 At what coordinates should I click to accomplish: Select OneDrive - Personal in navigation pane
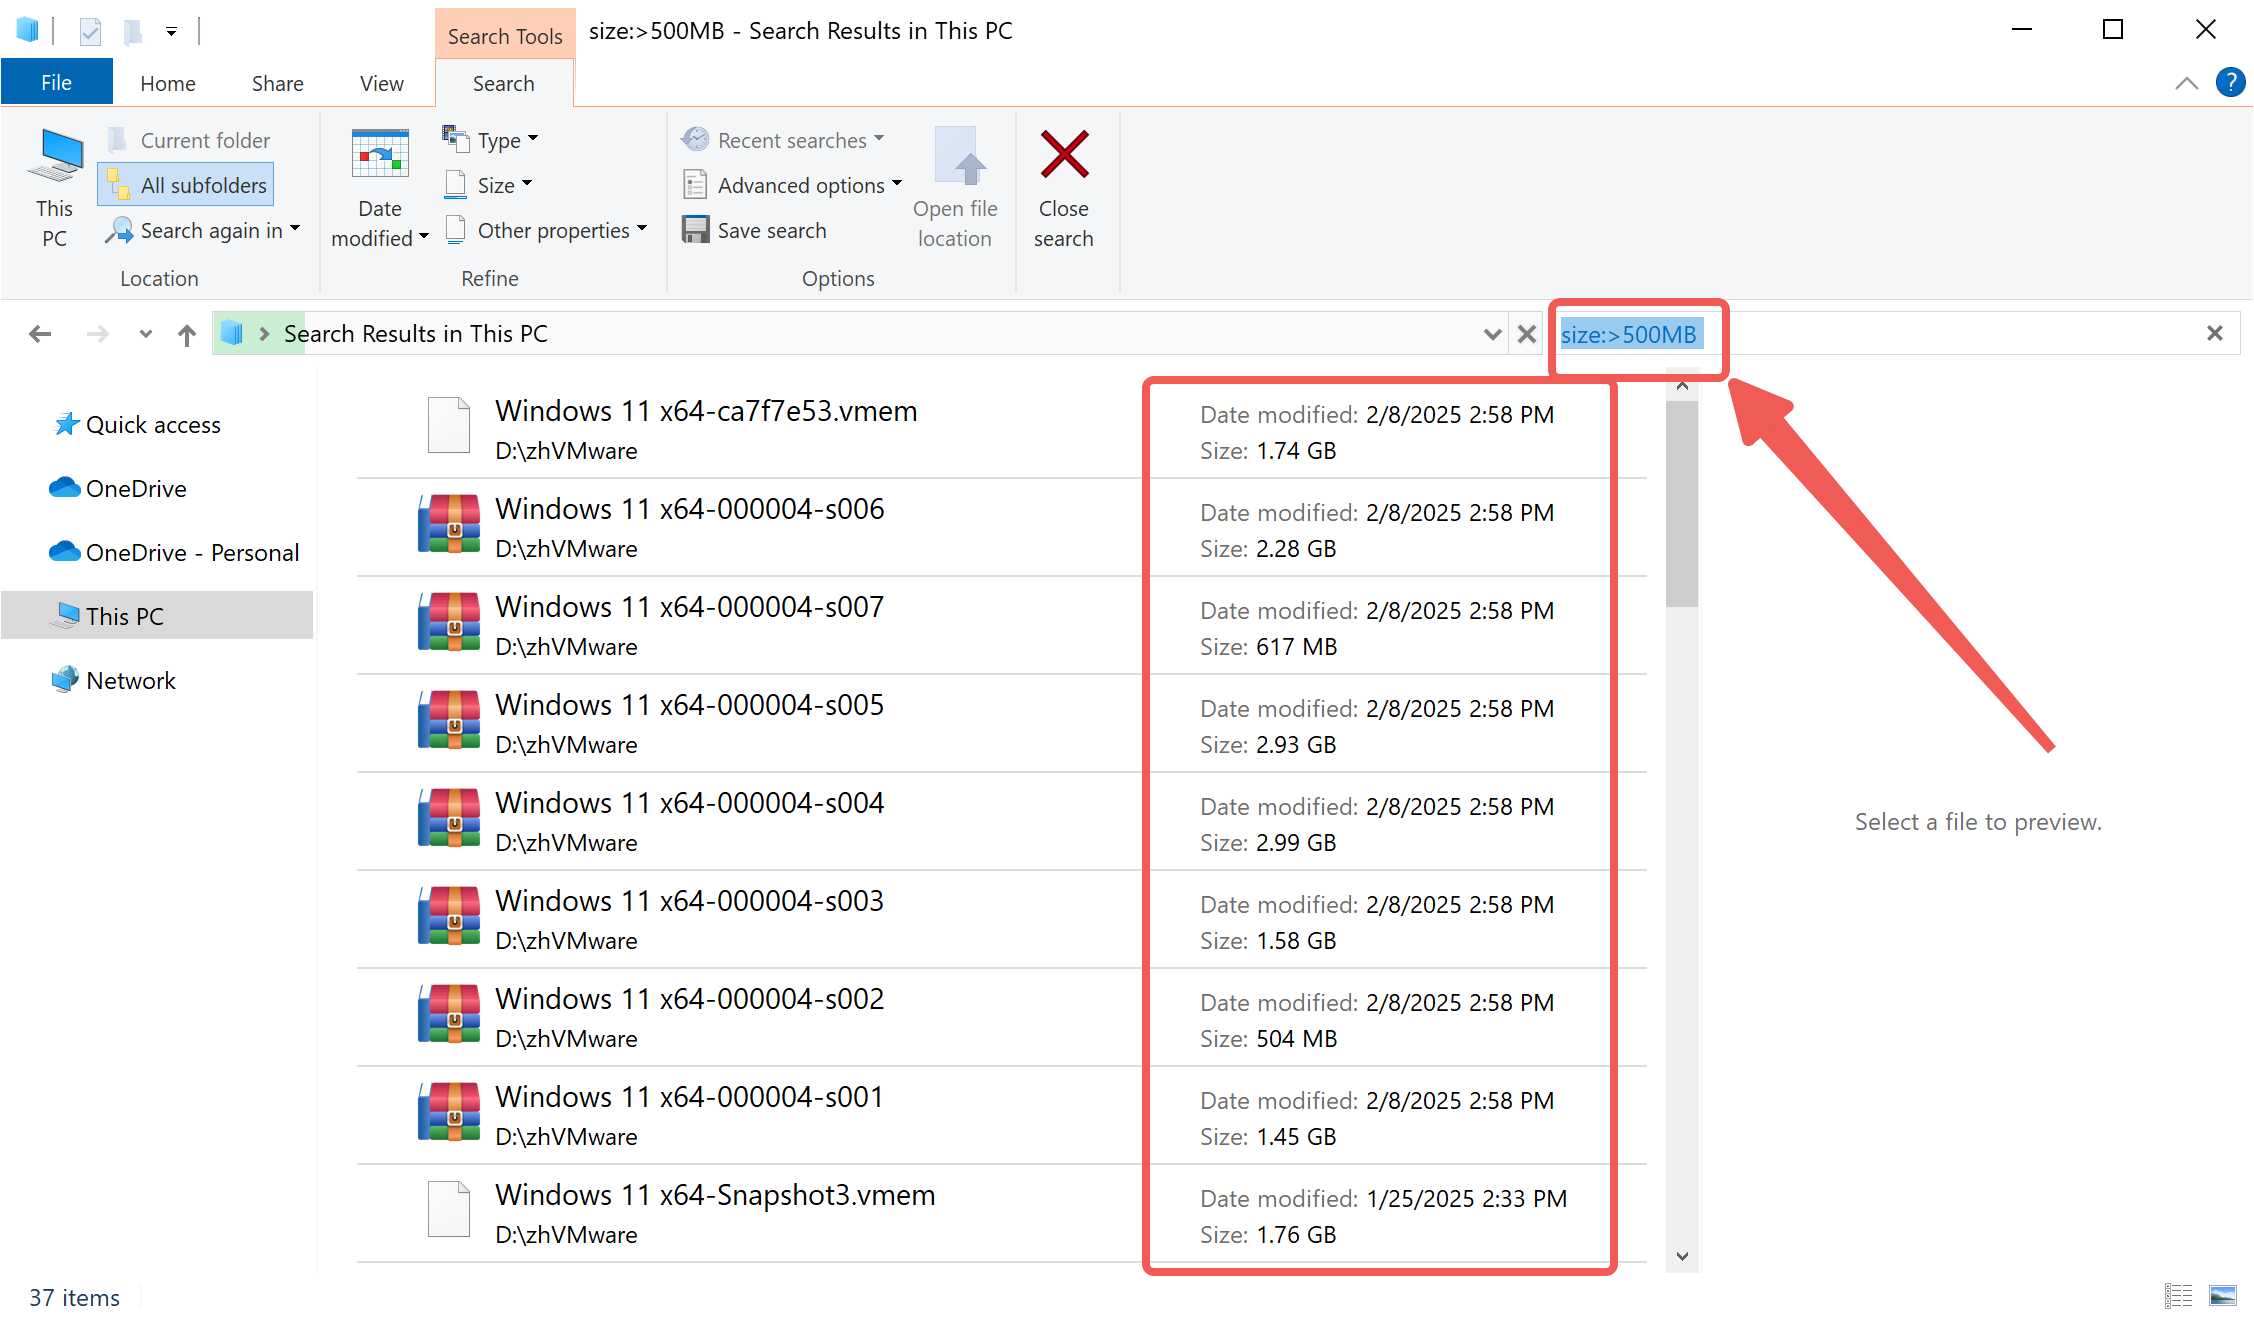click(174, 553)
